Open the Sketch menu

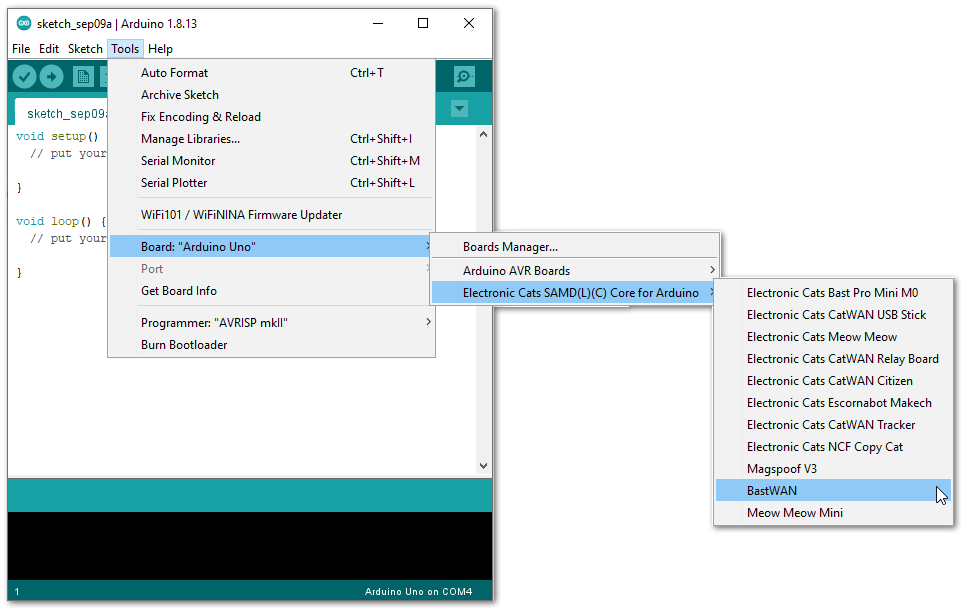click(x=85, y=49)
